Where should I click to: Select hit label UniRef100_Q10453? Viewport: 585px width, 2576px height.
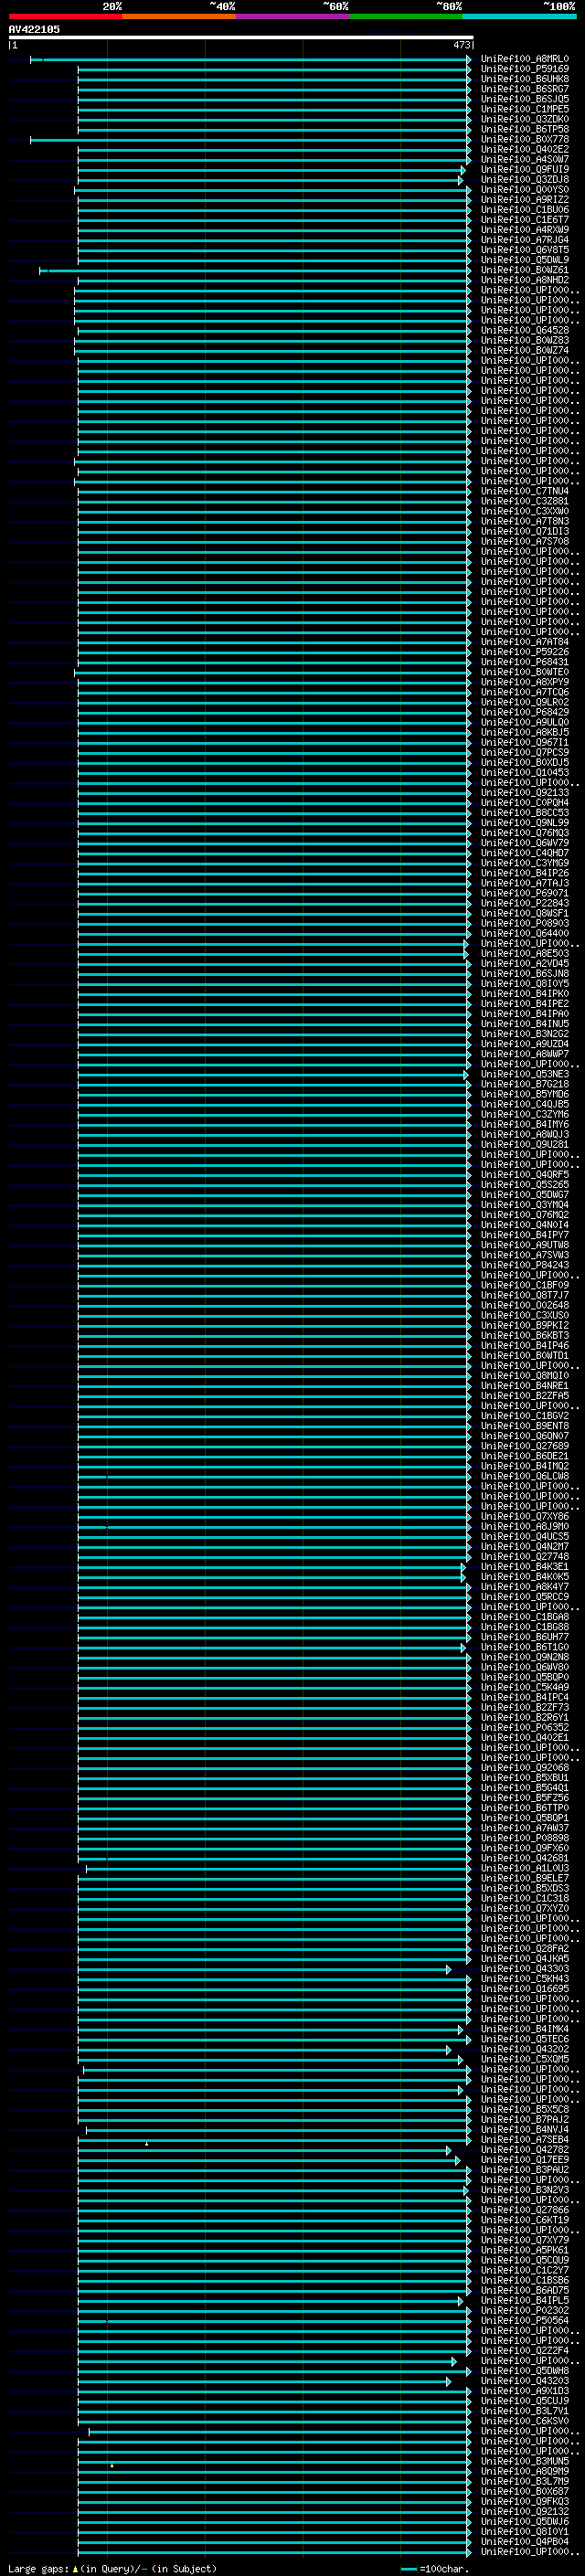[x=524, y=772]
